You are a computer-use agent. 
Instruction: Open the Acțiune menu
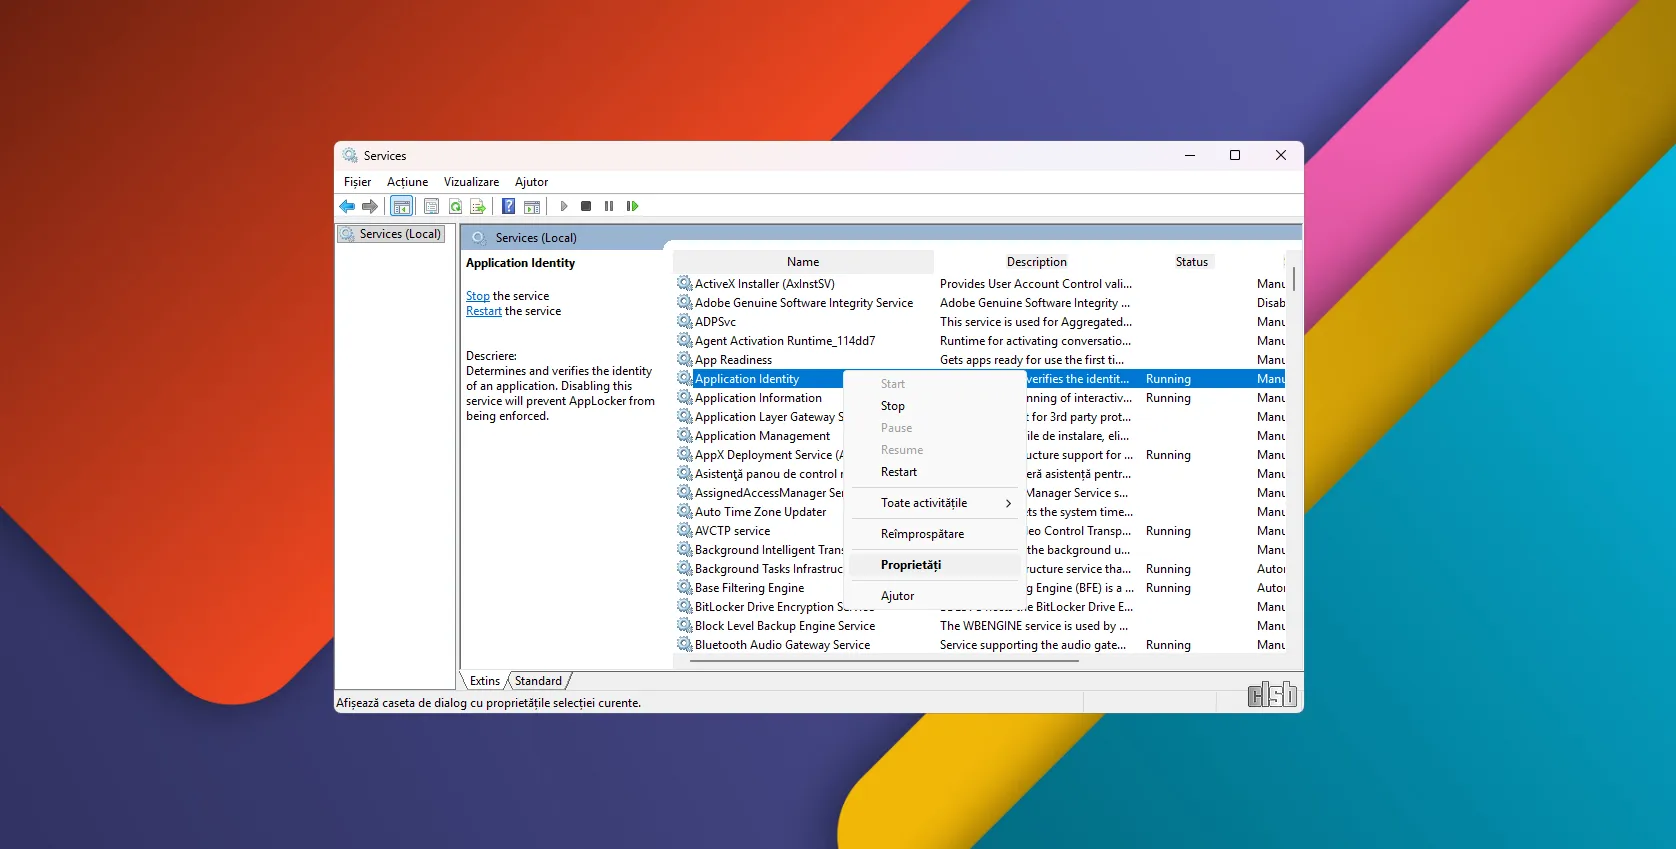(x=407, y=182)
